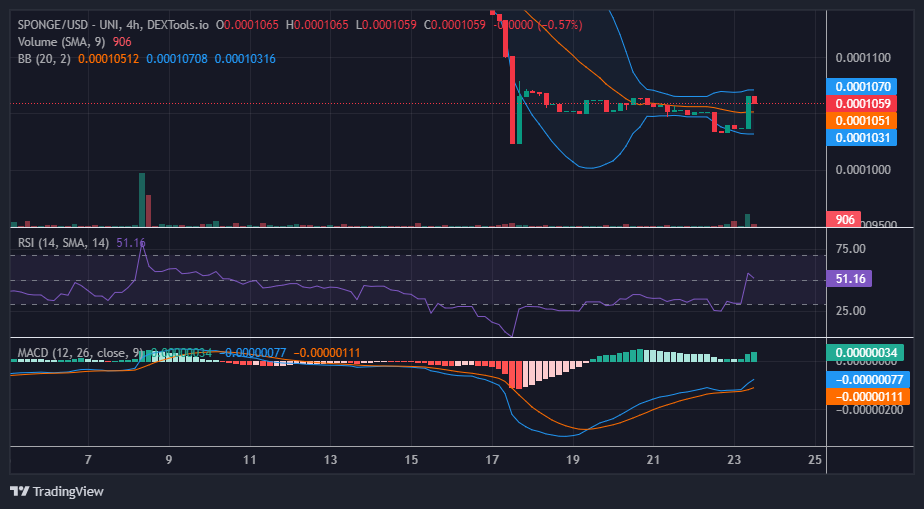The image size is (924, 509).
Task: Click date 23 on the time axis
Action: 734,460
